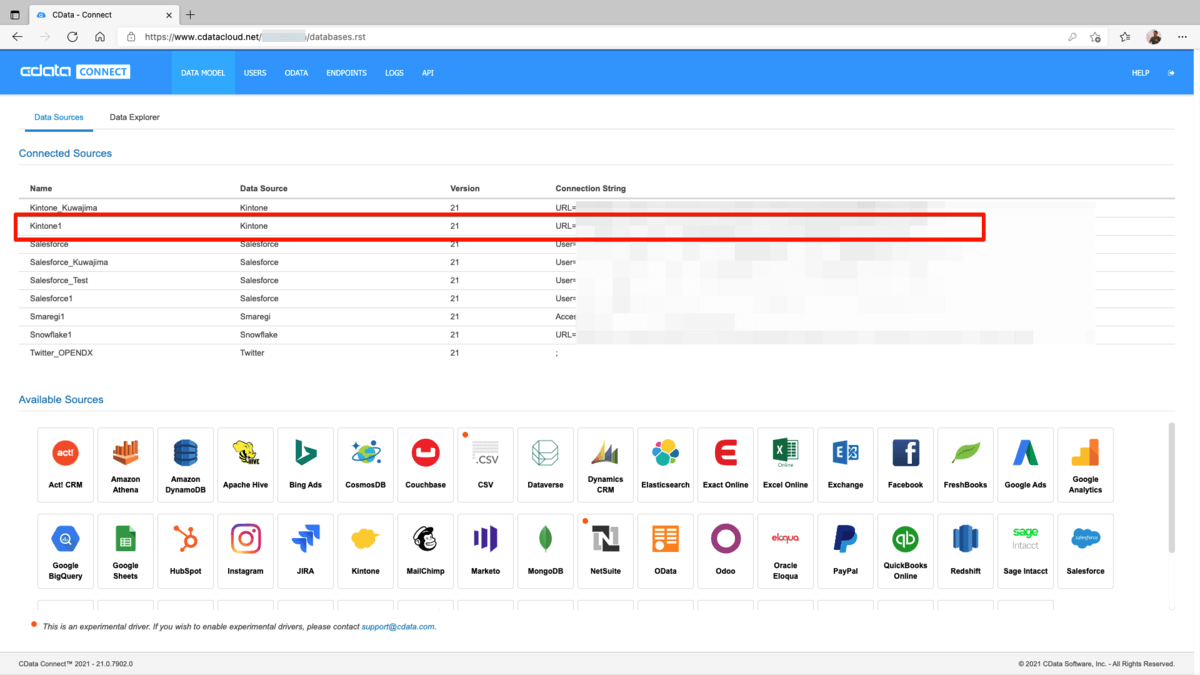Viewport: 1200px width, 675px height.
Task: Select Elasticsearch data source
Action: click(x=665, y=465)
